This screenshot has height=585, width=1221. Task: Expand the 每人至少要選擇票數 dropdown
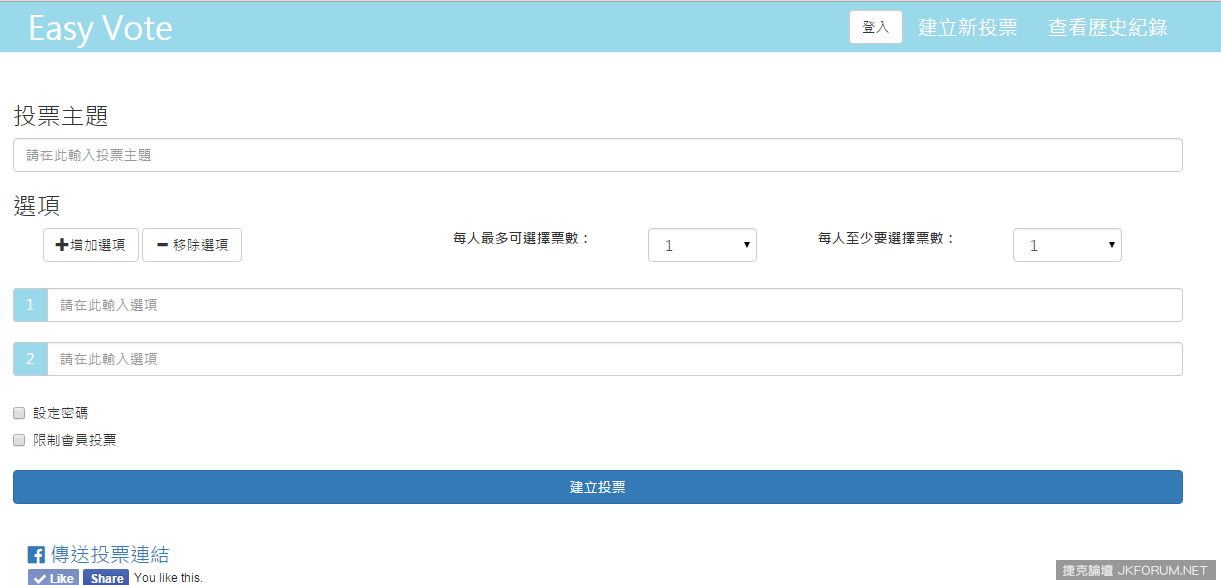point(1067,245)
